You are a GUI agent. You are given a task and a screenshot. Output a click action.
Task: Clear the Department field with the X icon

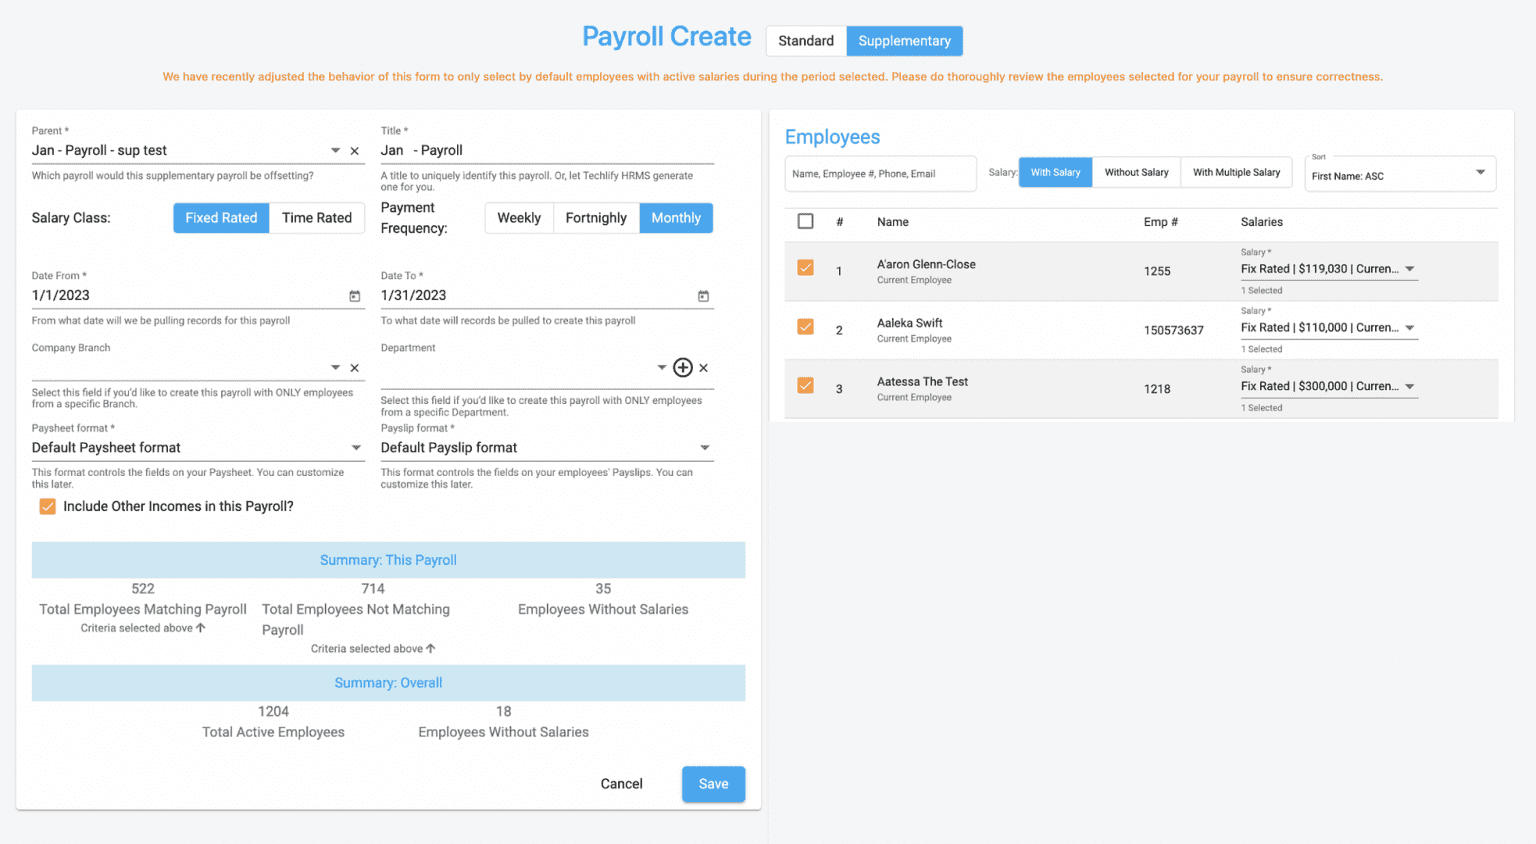pyautogui.click(x=703, y=367)
